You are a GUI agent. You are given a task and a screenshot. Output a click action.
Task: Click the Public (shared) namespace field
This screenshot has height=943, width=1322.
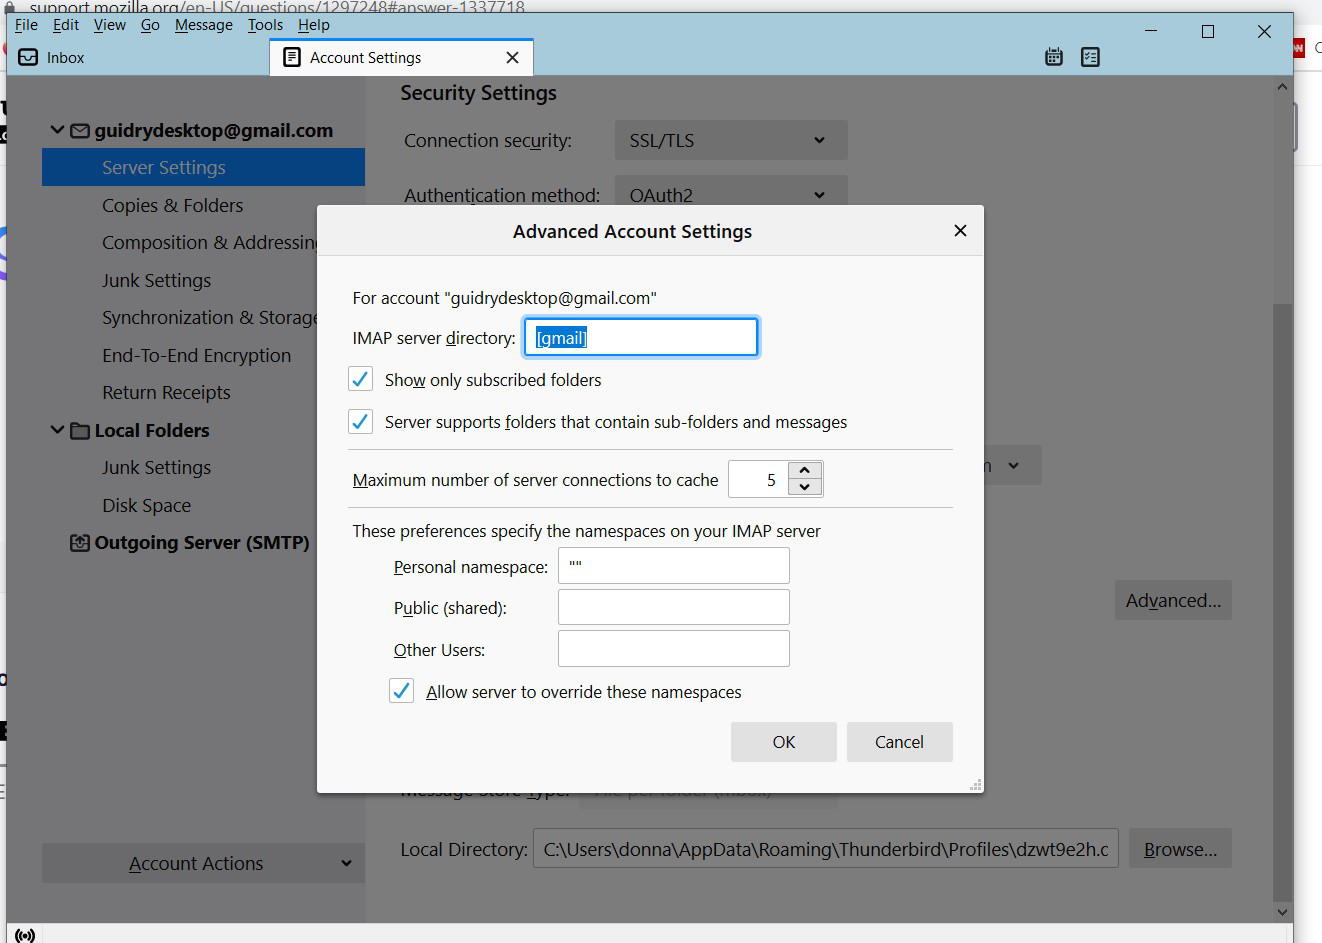tap(673, 607)
